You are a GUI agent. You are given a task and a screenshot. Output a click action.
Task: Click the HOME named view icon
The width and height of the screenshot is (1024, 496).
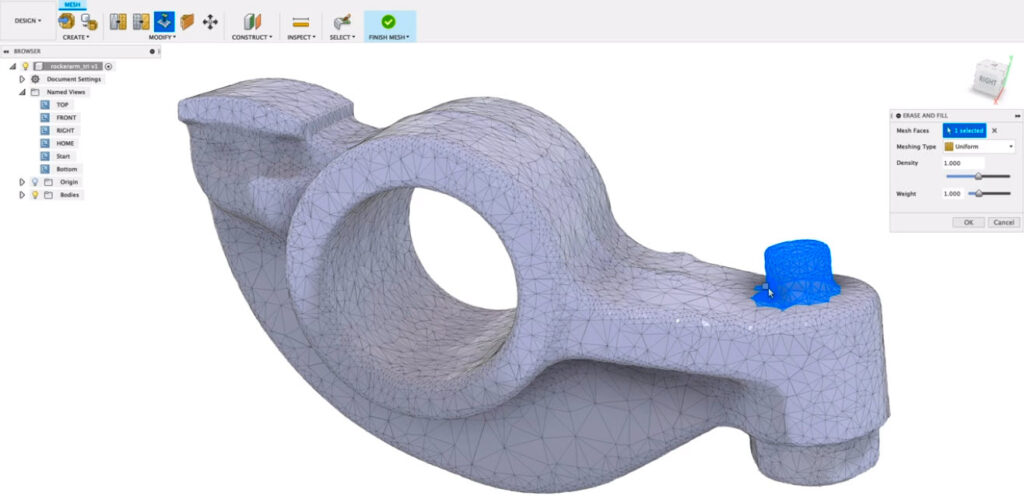click(44, 144)
